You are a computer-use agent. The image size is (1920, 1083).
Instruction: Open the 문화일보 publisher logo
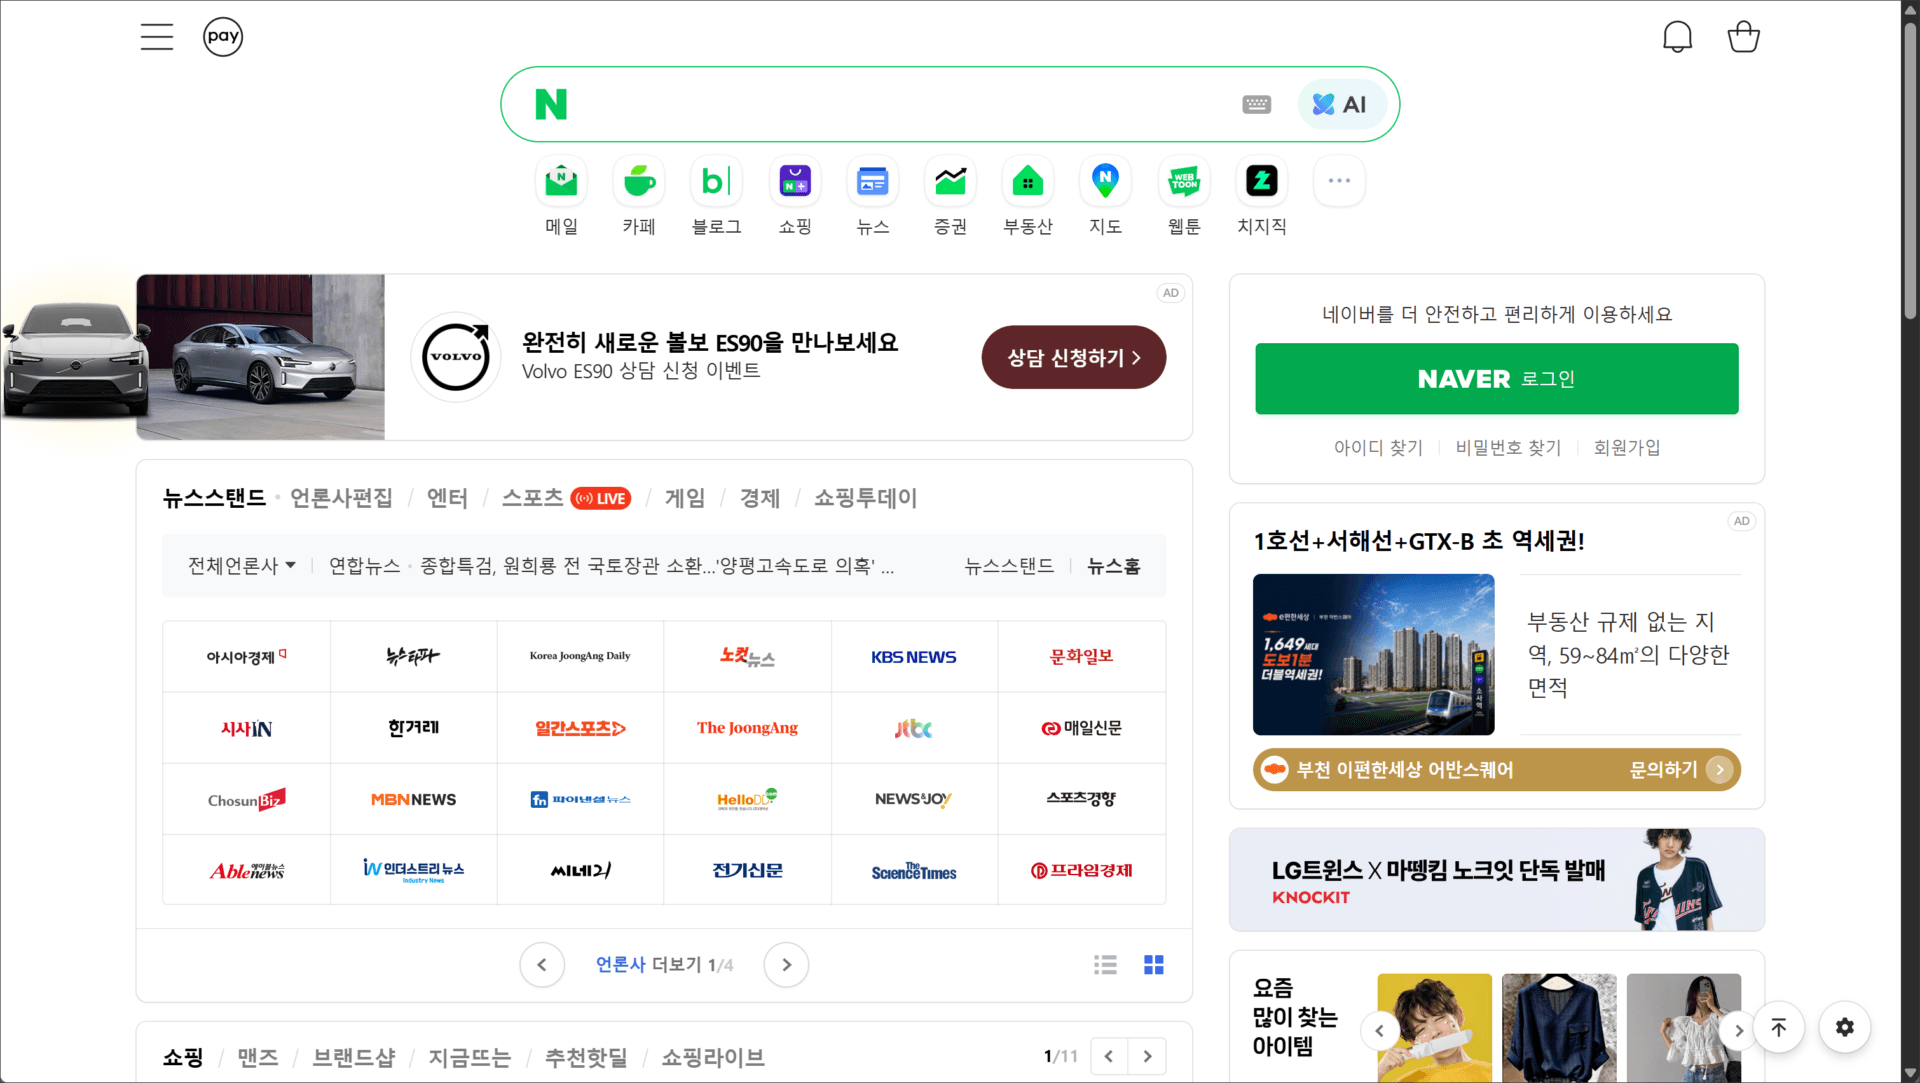pos(1082,657)
